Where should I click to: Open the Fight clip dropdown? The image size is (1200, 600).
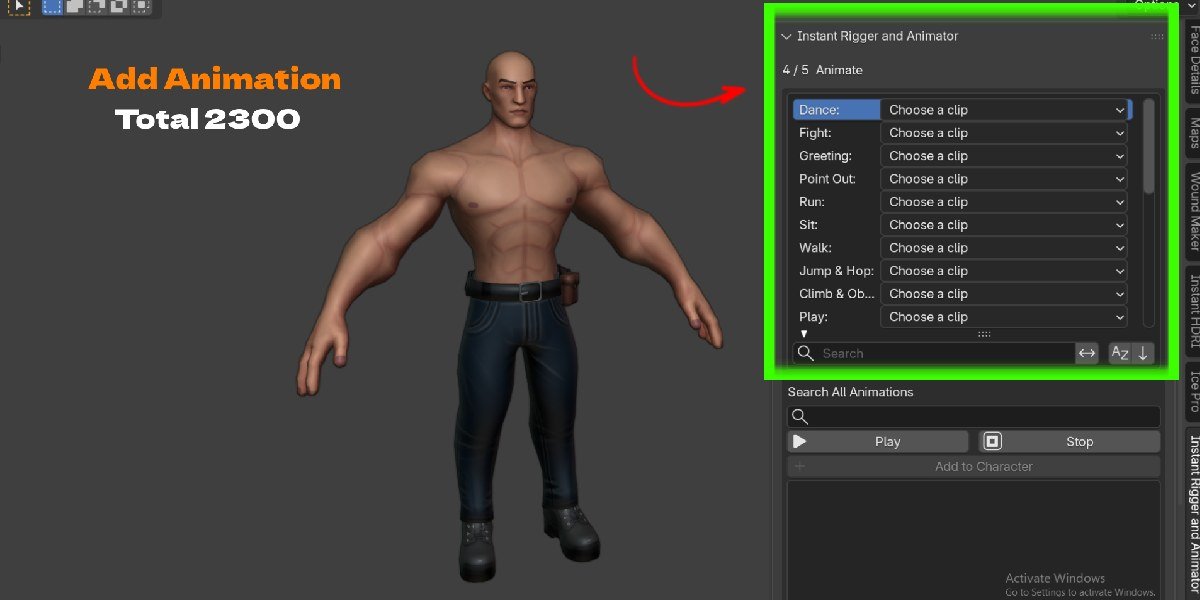click(x=1004, y=133)
